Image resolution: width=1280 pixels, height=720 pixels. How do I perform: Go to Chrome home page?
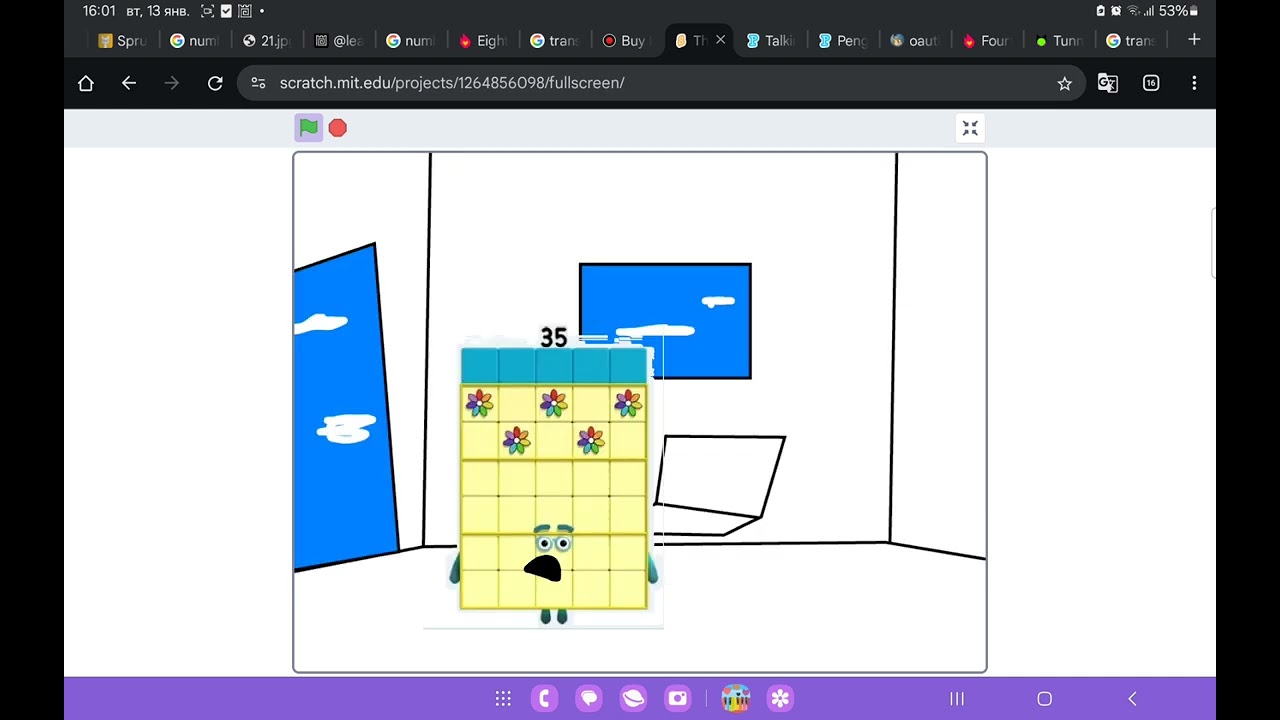pos(86,83)
